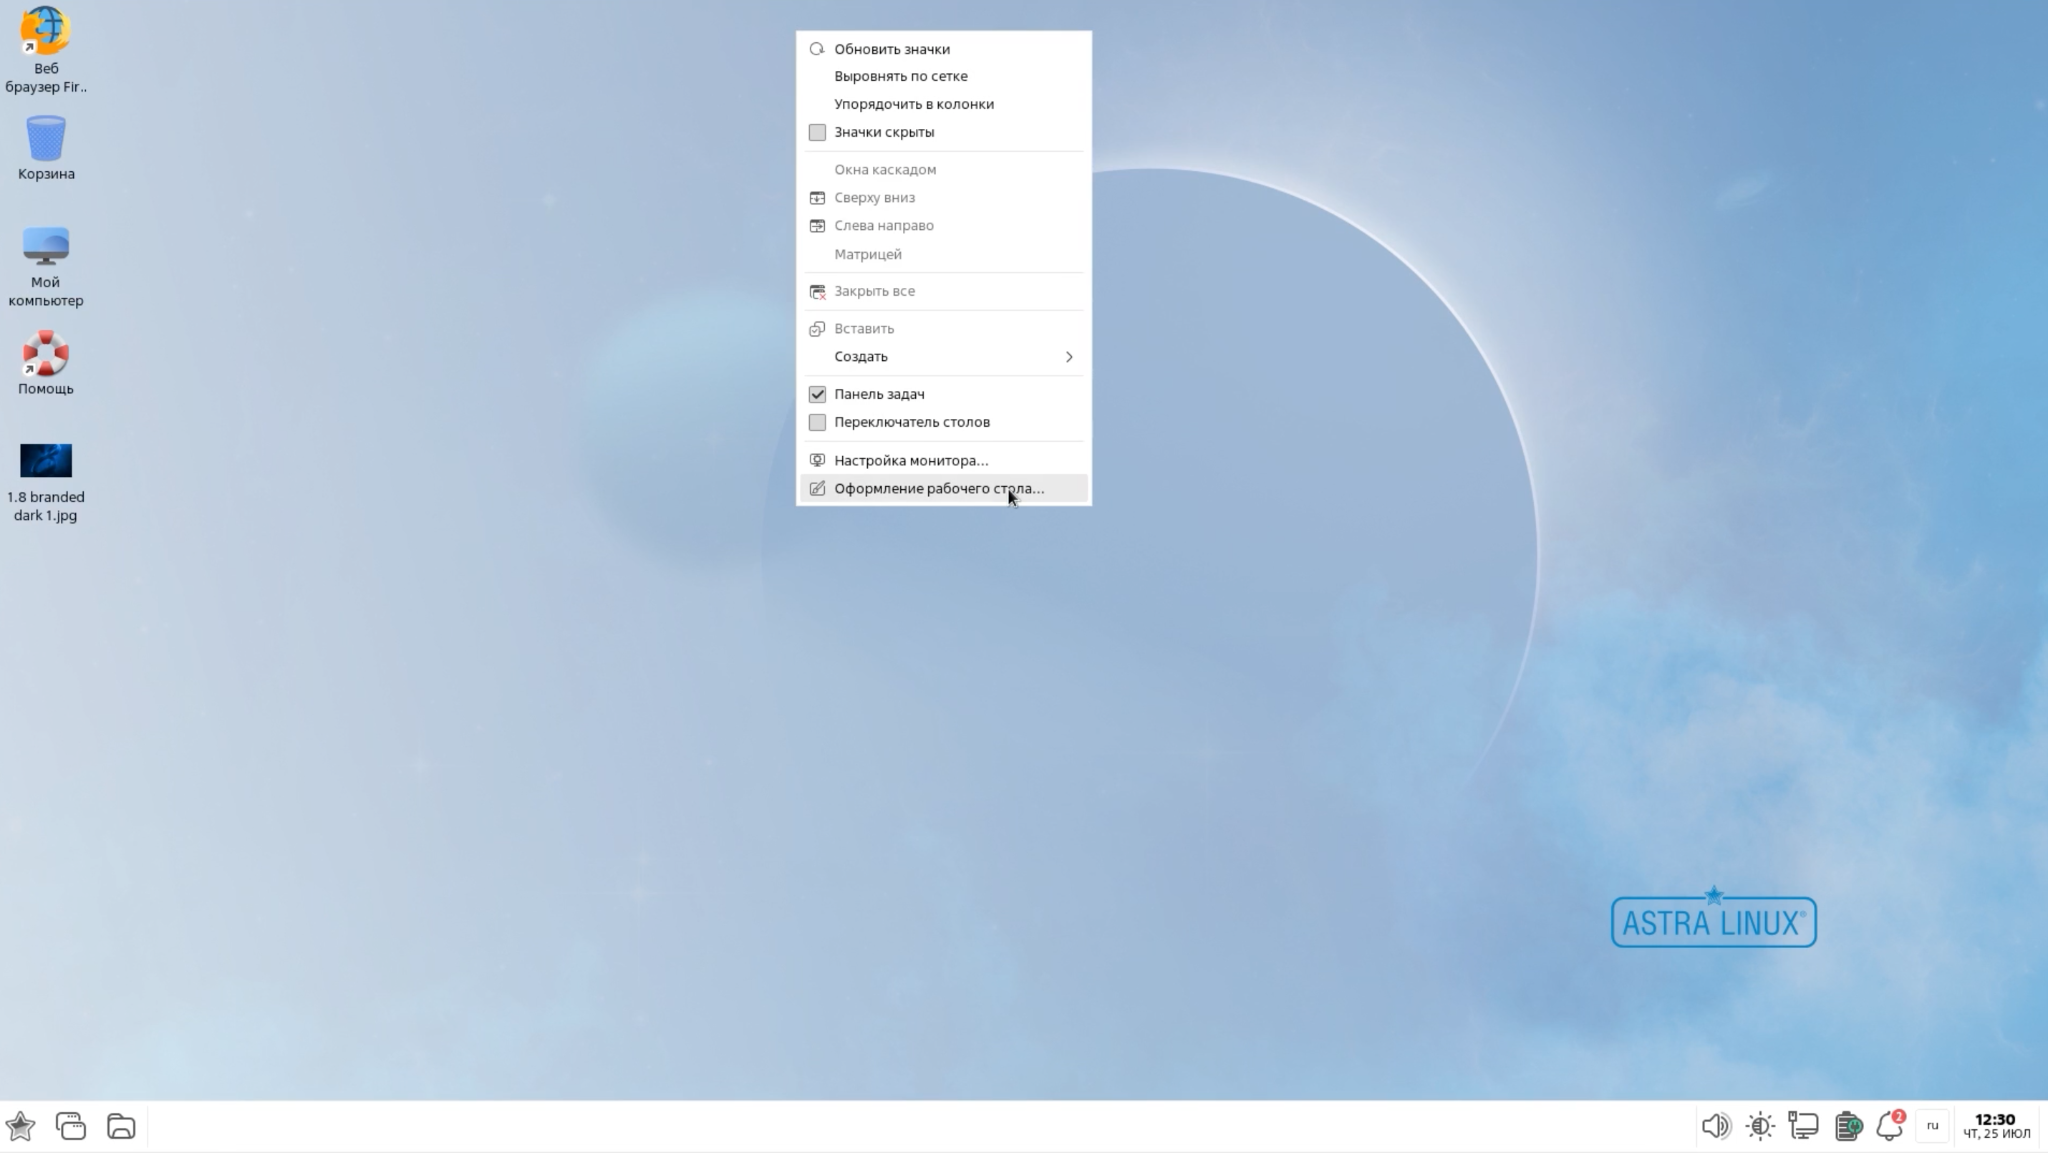Switch the ru keyboard layout indicator
This screenshot has height=1153, width=2048.
(1932, 1126)
